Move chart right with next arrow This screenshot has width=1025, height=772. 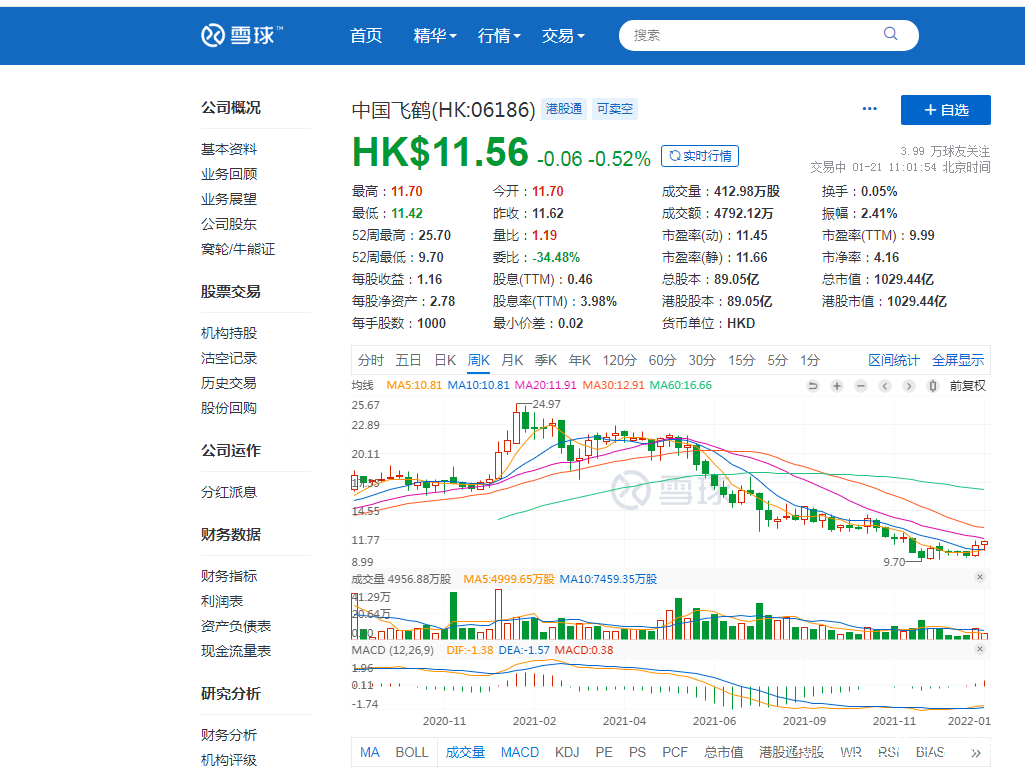pos(909,386)
